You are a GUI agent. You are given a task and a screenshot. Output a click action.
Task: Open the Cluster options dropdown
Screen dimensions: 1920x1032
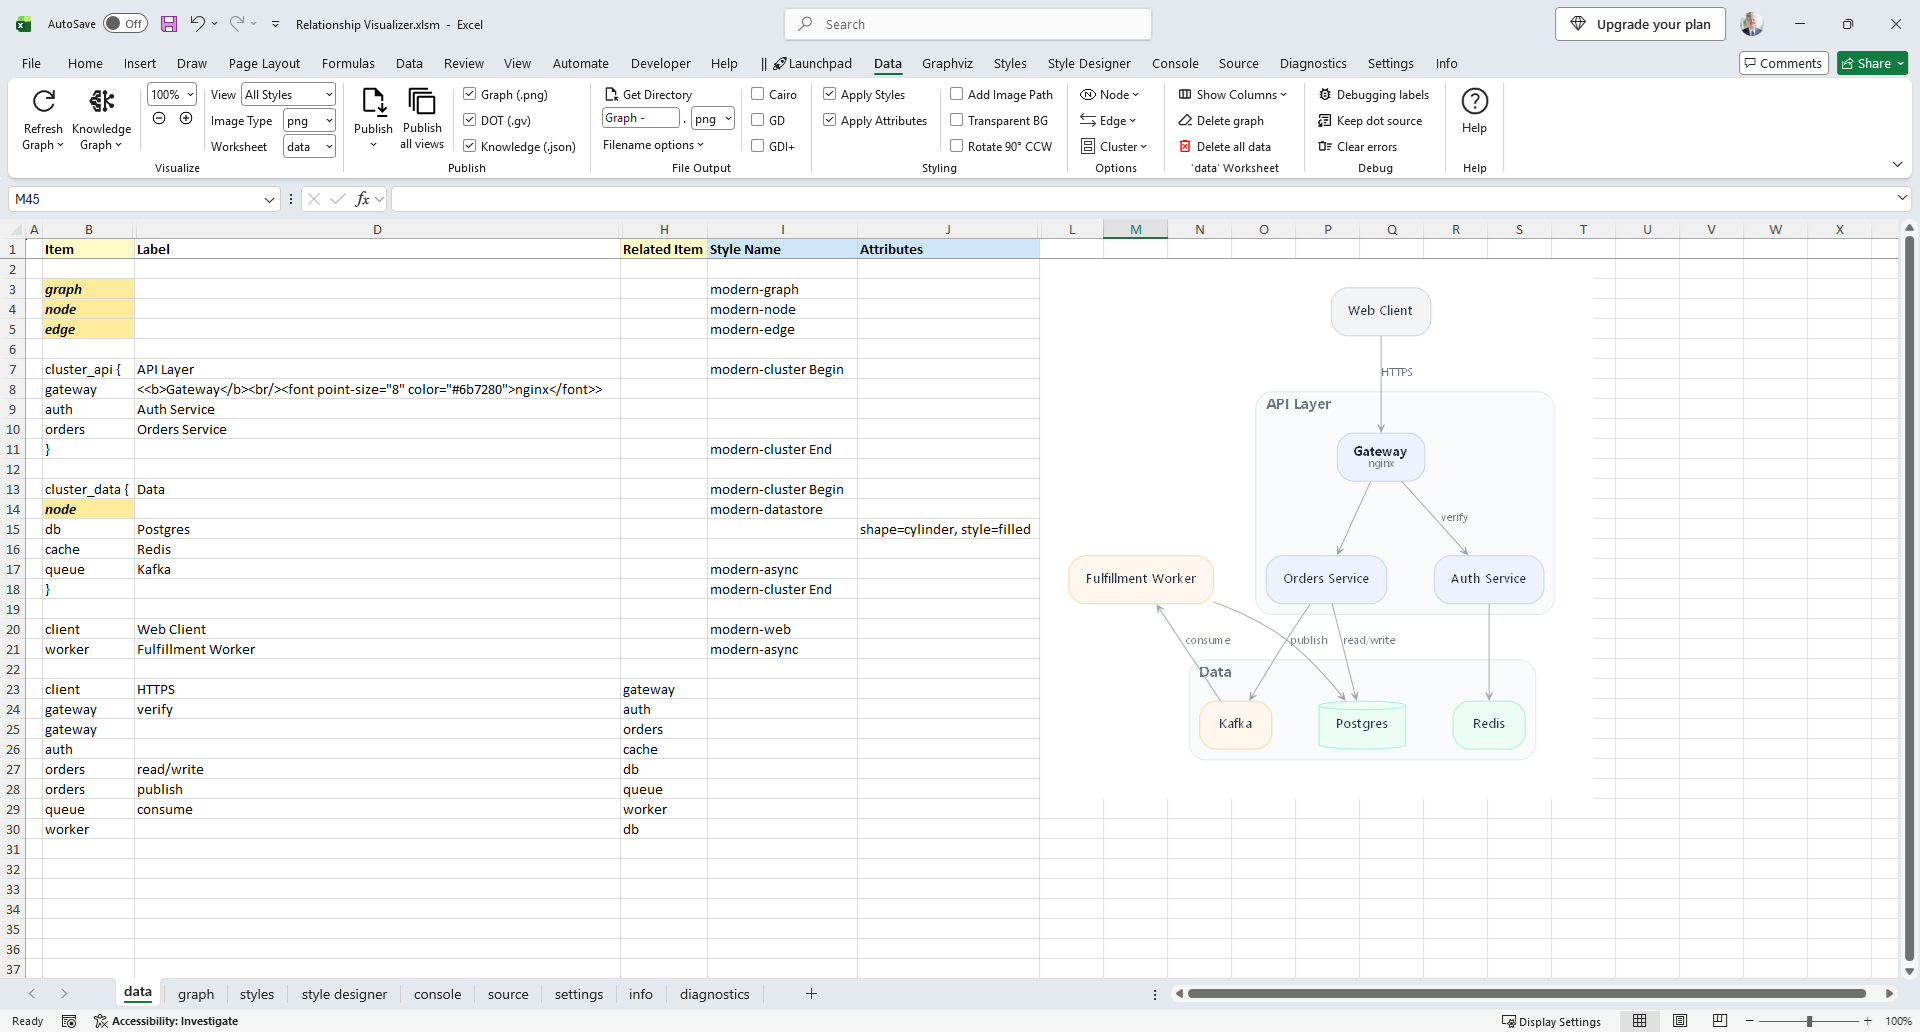click(1114, 146)
